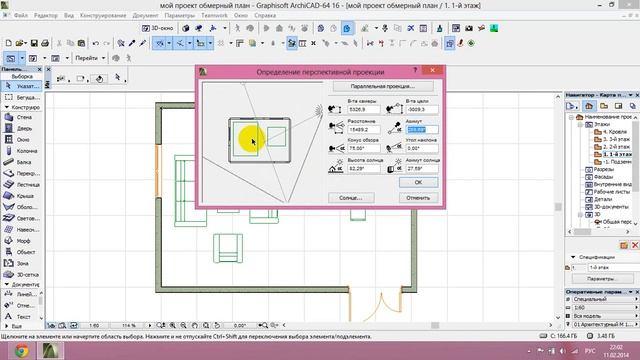Click the Отменить button in dialog

418,198
